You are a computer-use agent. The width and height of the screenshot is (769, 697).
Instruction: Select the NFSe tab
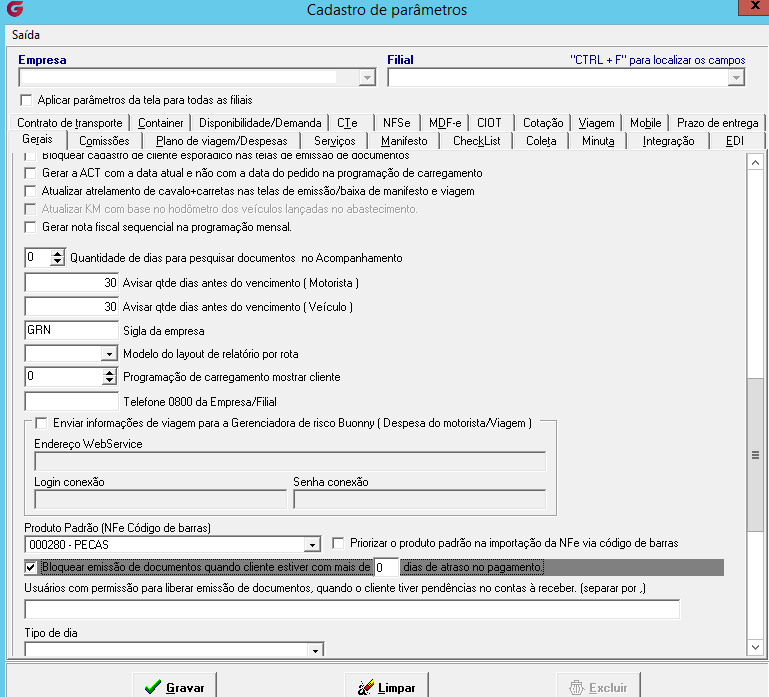click(396, 123)
